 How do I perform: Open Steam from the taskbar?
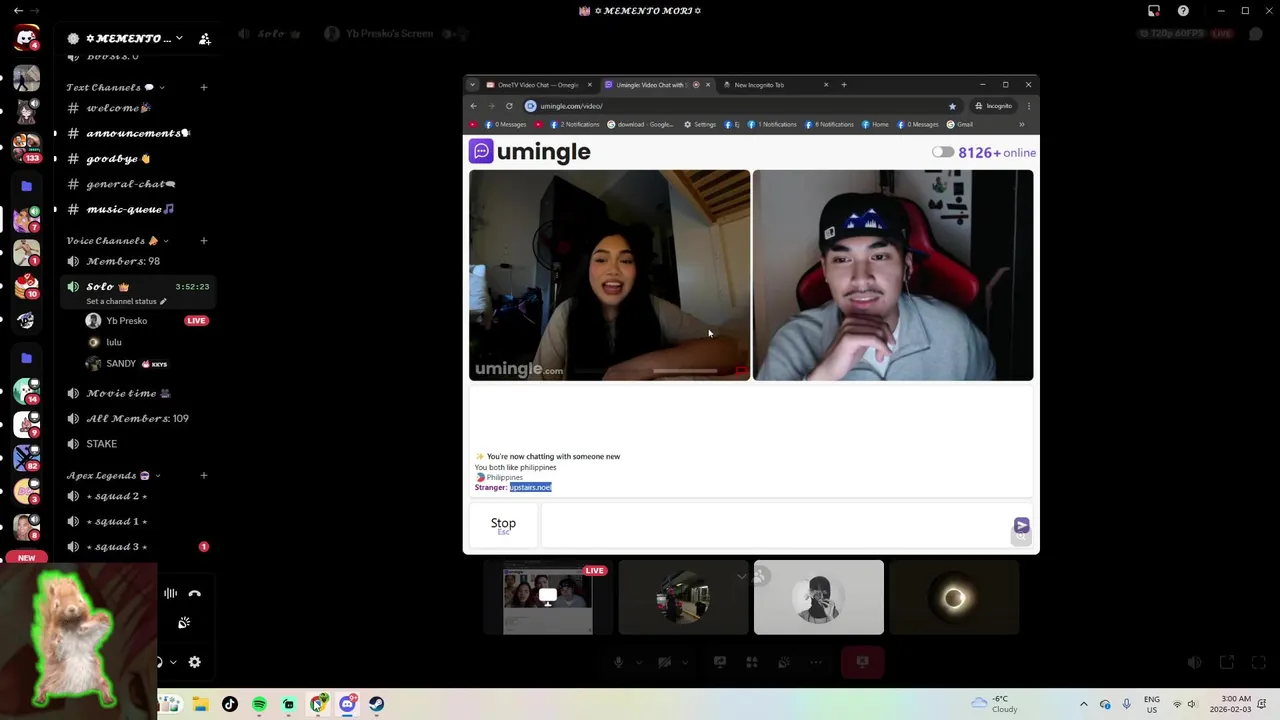coord(376,704)
